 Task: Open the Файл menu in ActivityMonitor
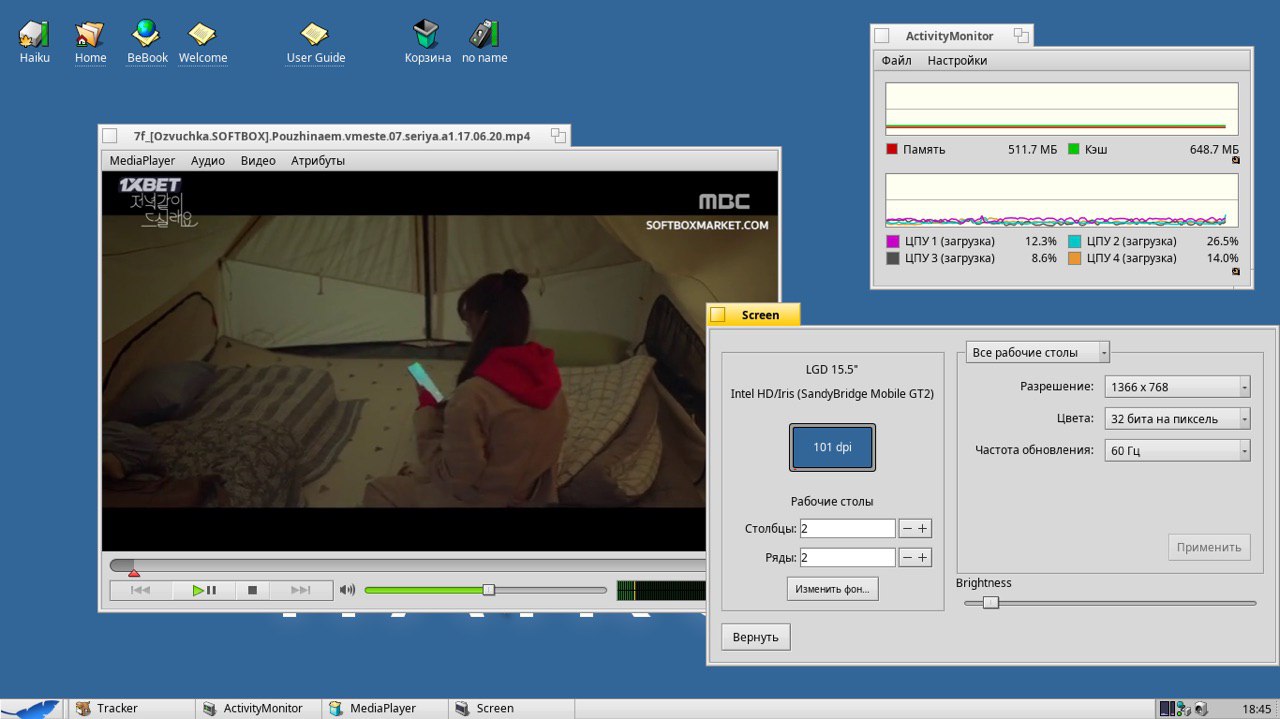[x=896, y=60]
